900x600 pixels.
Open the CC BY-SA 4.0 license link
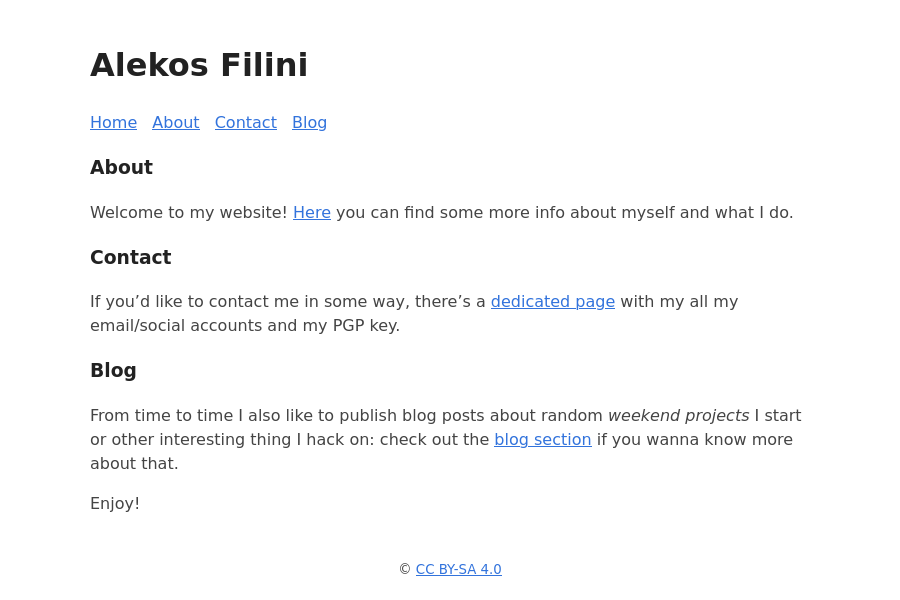click(458, 569)
